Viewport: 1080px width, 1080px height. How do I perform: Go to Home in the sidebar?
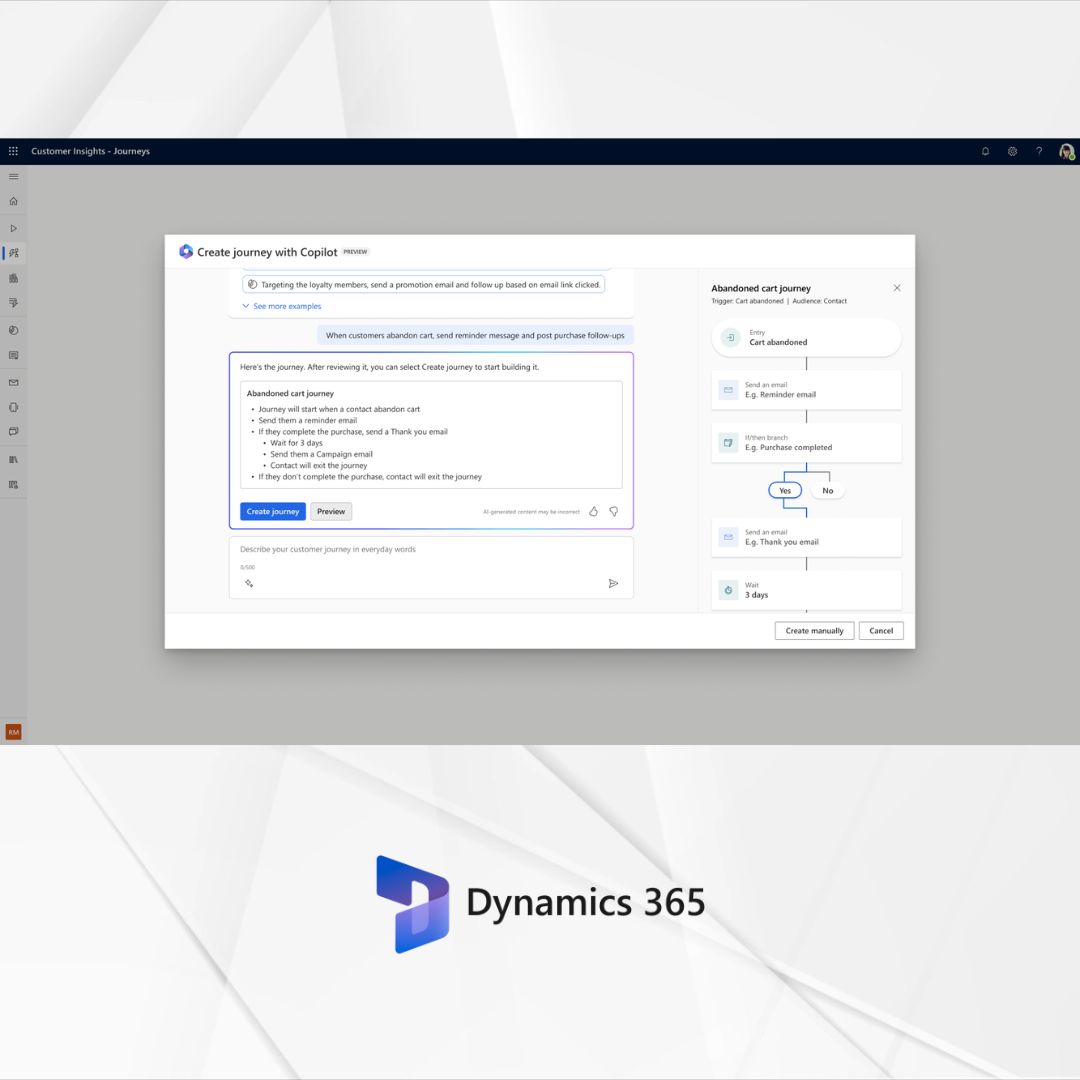13,201
